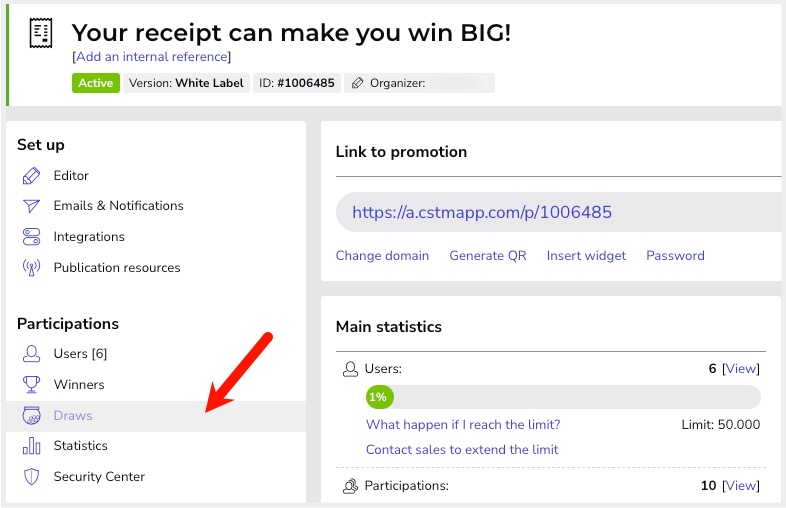The width and height of the screenshot is (786, 508).
Task: Open the promotion URL link
Action: [x=482, y=213]
